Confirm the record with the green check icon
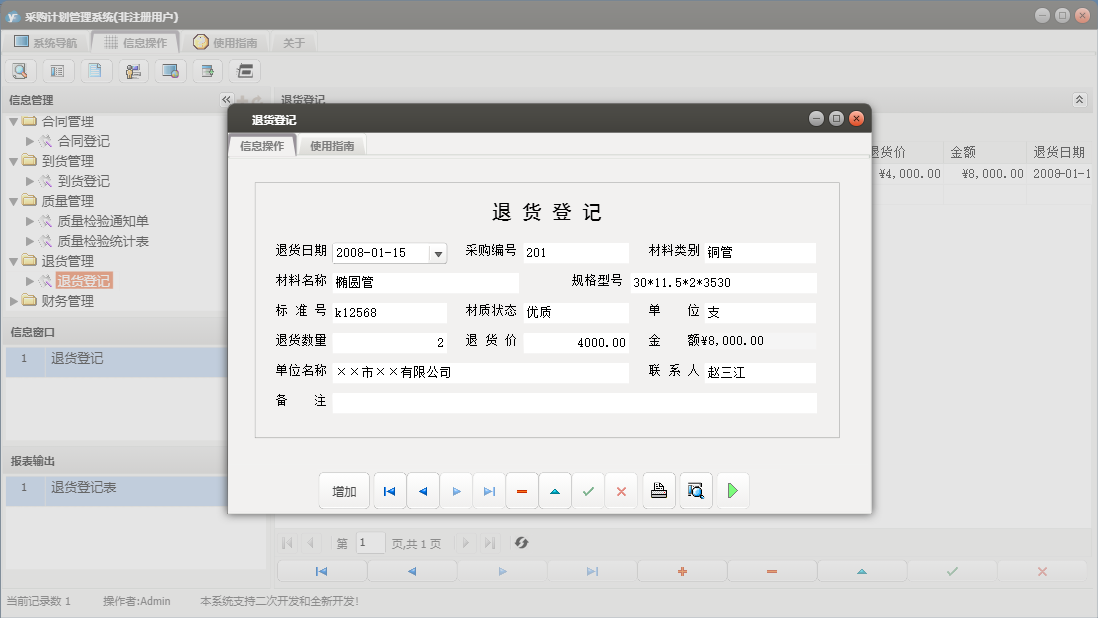1098x618 pixels. tap(588, 490)
